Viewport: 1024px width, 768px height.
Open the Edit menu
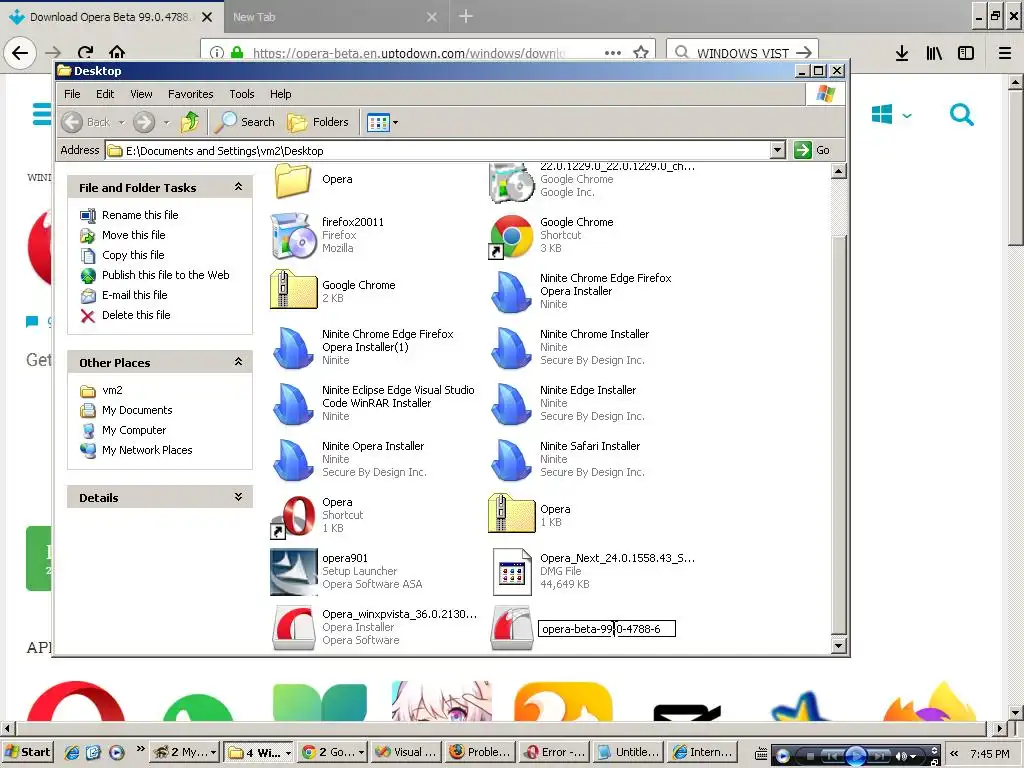[105, 94]
